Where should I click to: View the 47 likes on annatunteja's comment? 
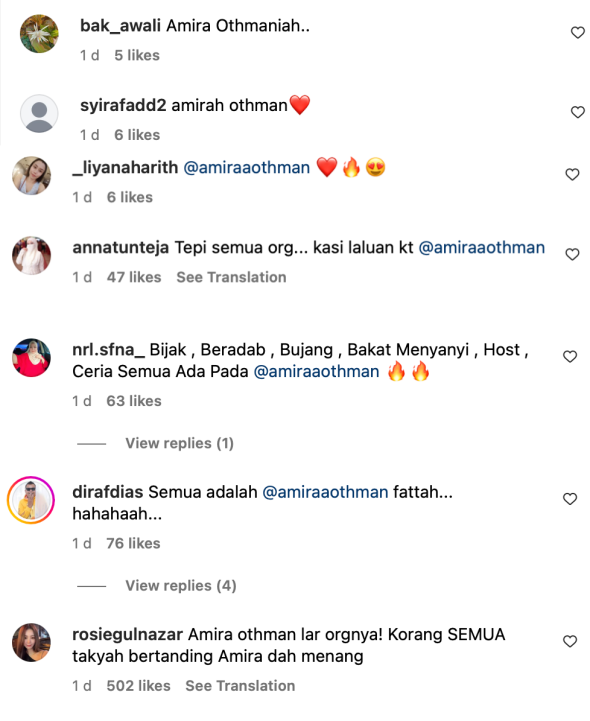click(134, 277)
